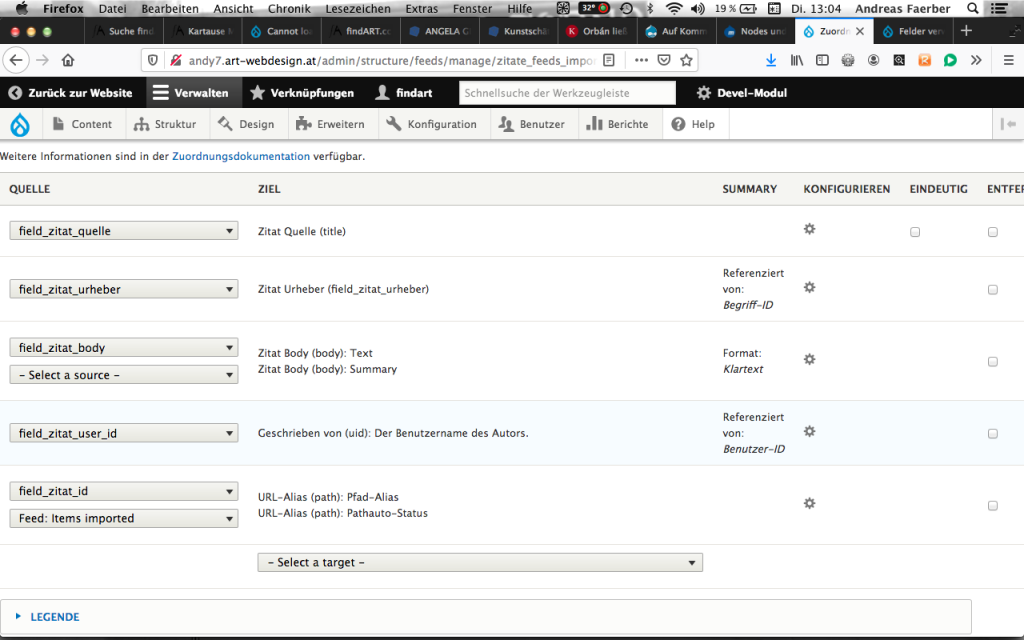Bookmark page with the star icon
The height and width of the screenshot is (640, 1024).
[x=686, y=60]
